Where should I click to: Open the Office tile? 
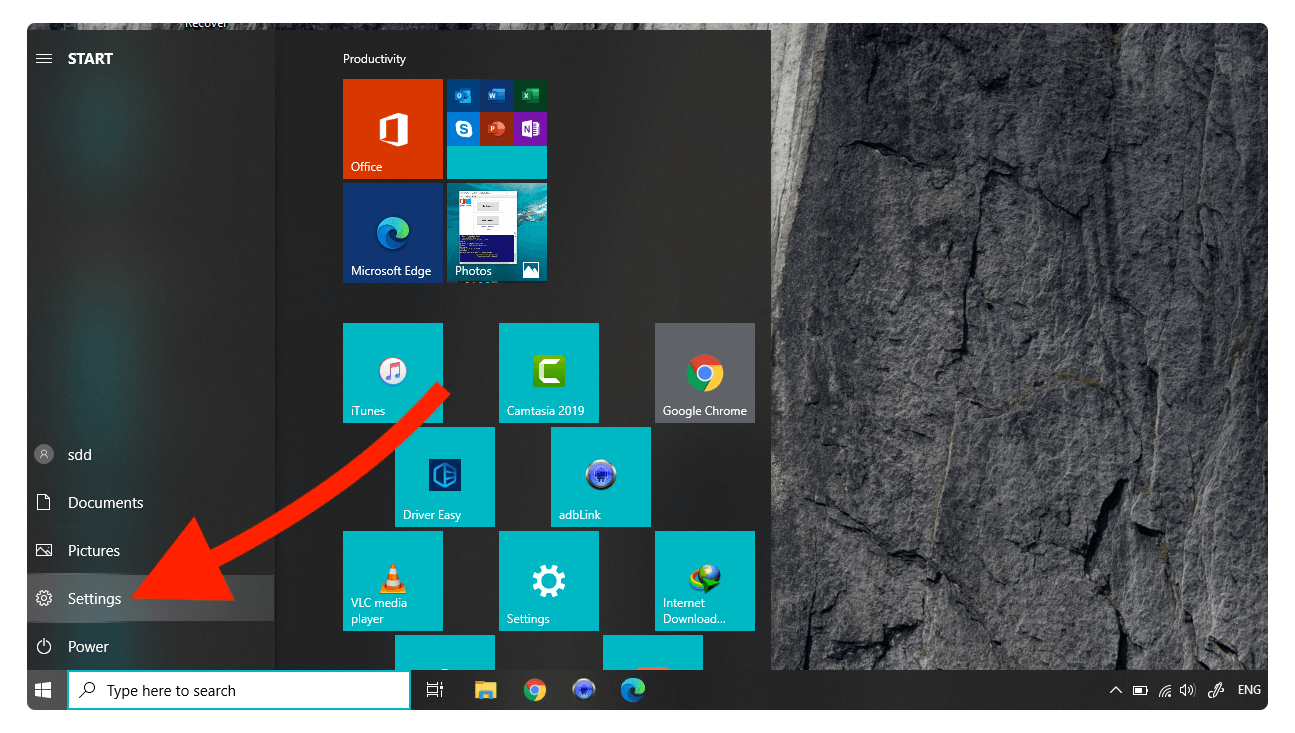[x=392, y=129]
